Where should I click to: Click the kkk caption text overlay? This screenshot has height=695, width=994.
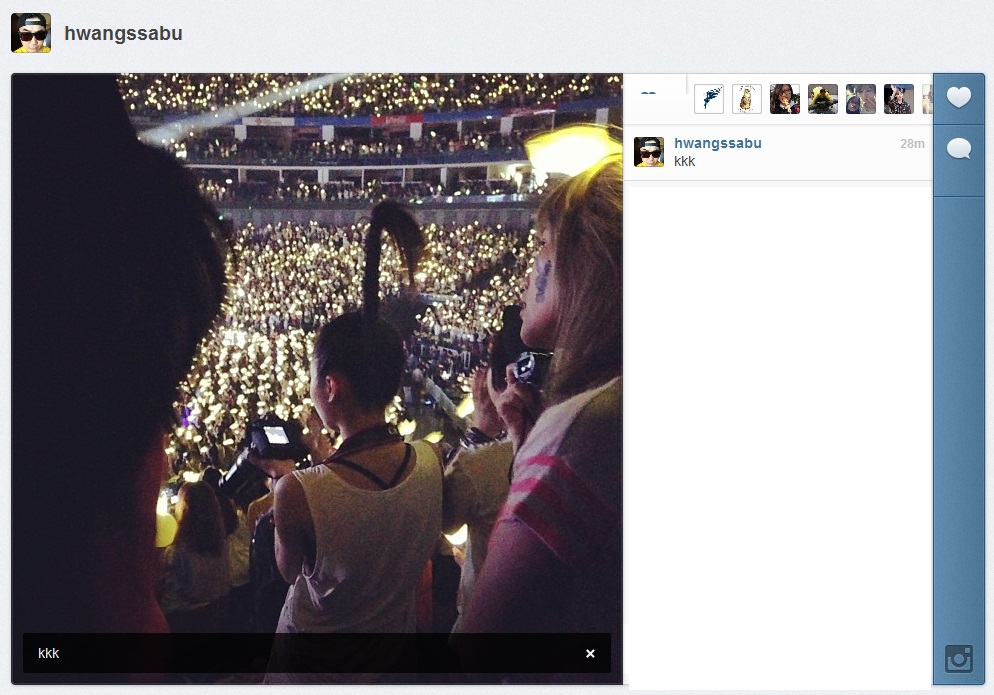[49, 654]
